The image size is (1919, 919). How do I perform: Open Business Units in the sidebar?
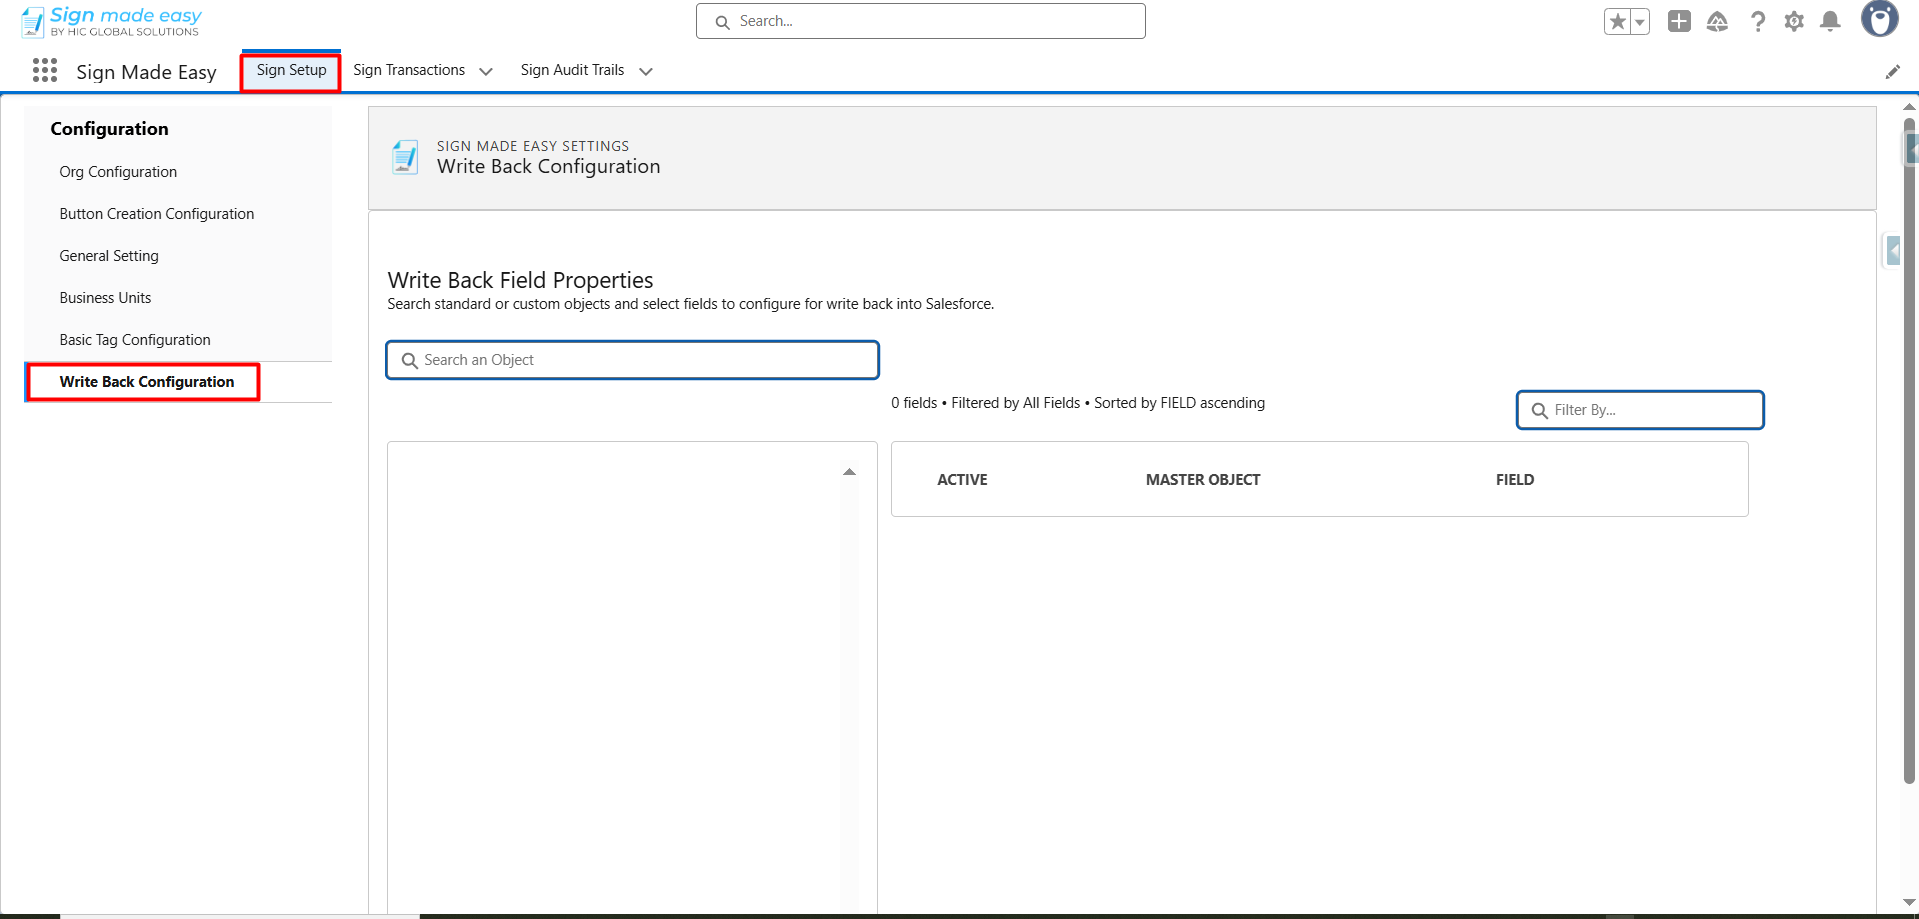tap(105, 298)
